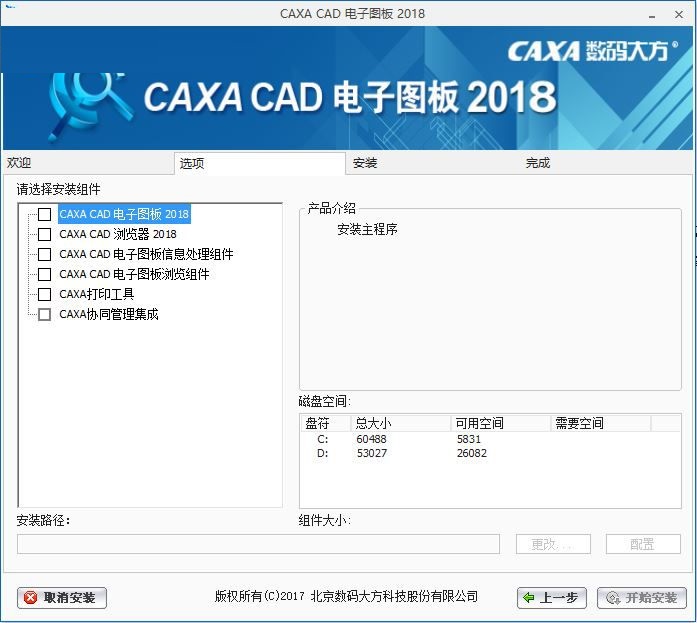
Task: Select the CAXA协同管理集成 row text
Action: coord(109,314)
